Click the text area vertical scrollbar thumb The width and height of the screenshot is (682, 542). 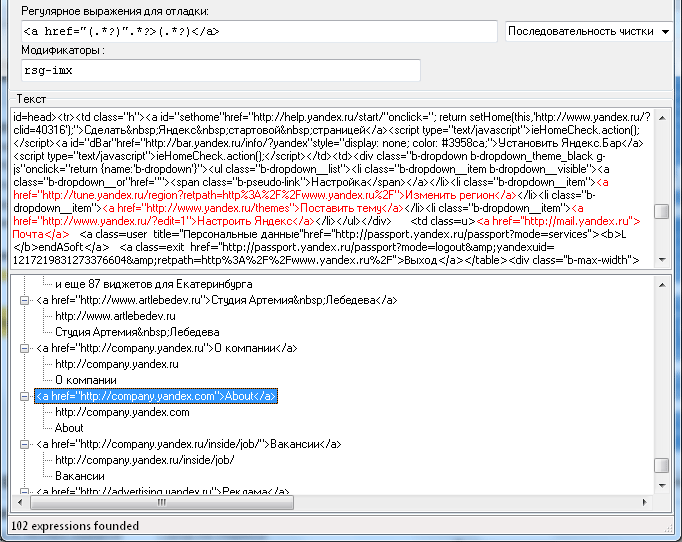662,211
